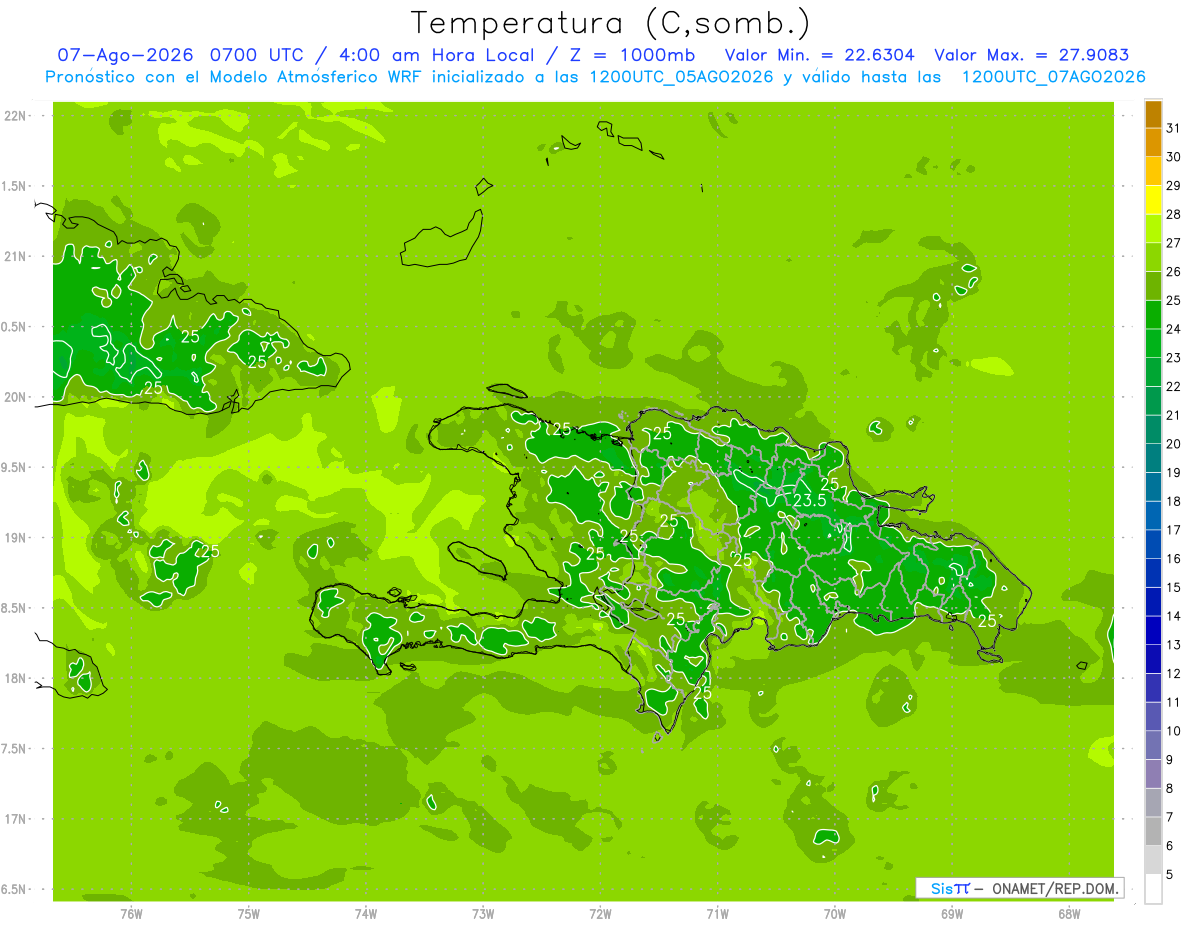Screen dimensions: 1200x927
Task: Click the "71W" longitude axis label
Action: point(717,913)
